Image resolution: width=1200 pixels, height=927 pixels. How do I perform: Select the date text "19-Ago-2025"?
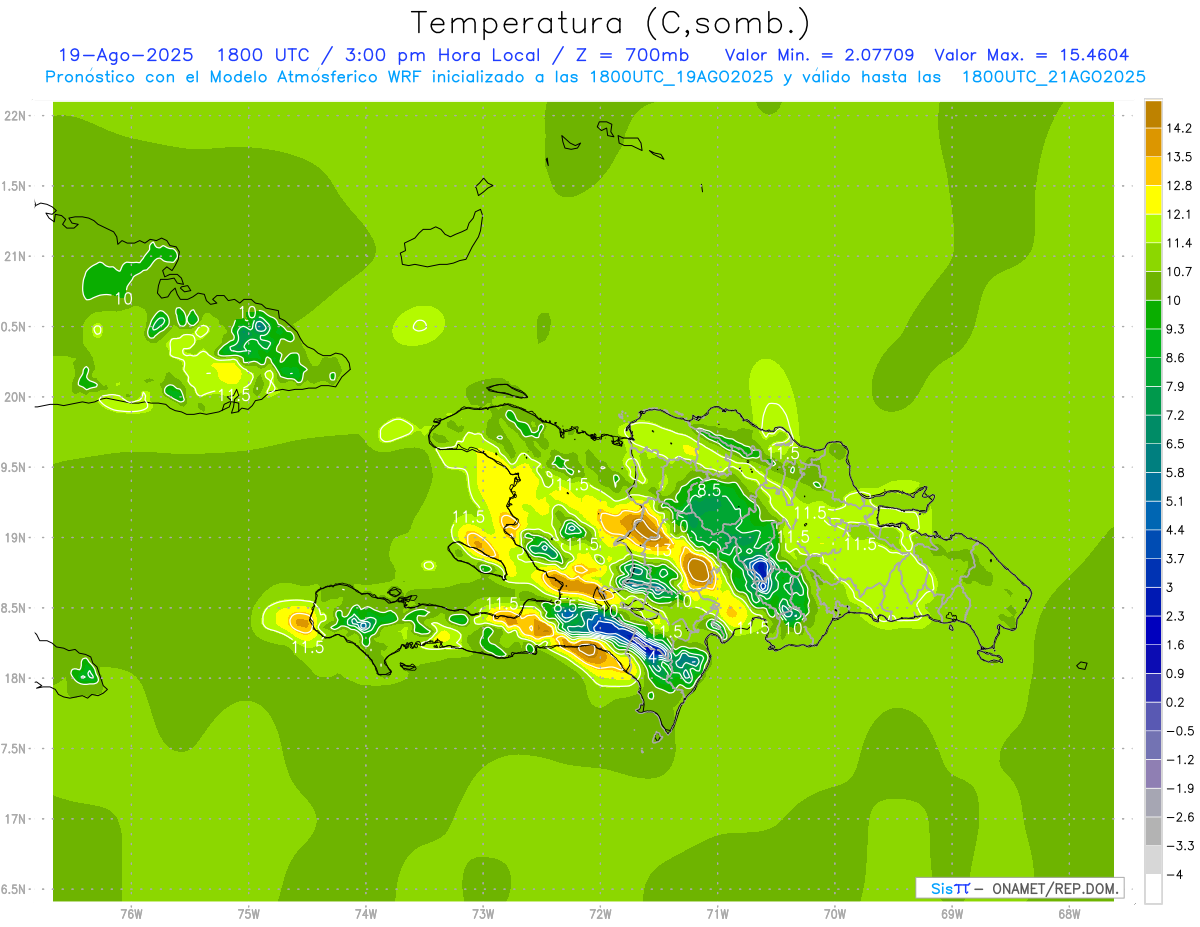[x=126, y=55]
